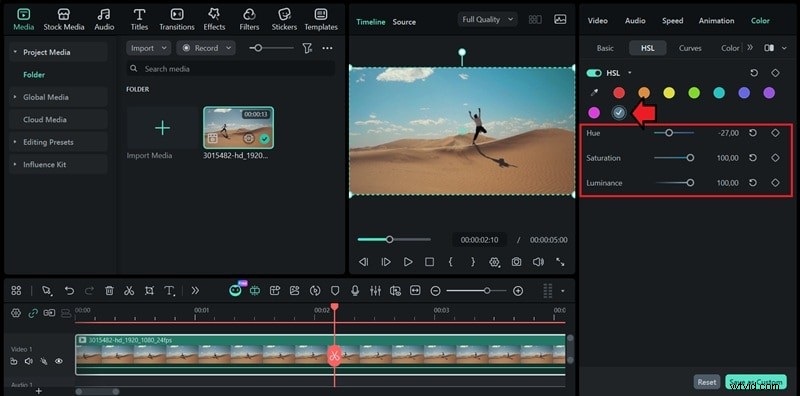Step back one frame in preview

(363, 262)
